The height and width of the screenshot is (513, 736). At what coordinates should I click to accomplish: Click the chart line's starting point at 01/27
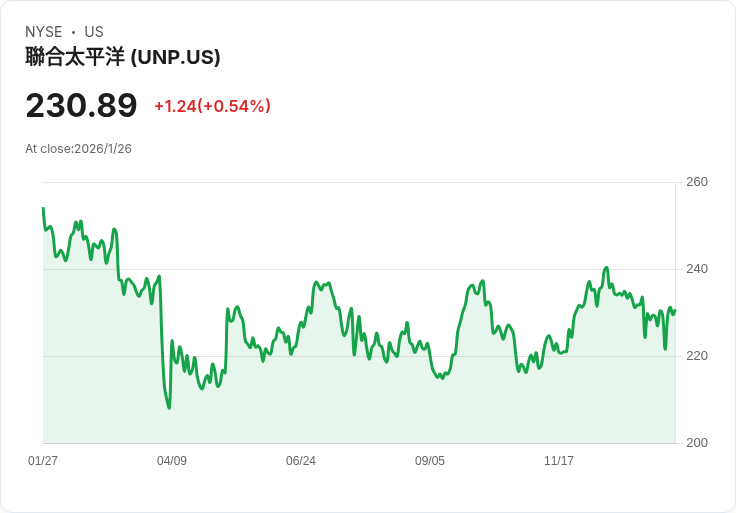tap(43, 209)
